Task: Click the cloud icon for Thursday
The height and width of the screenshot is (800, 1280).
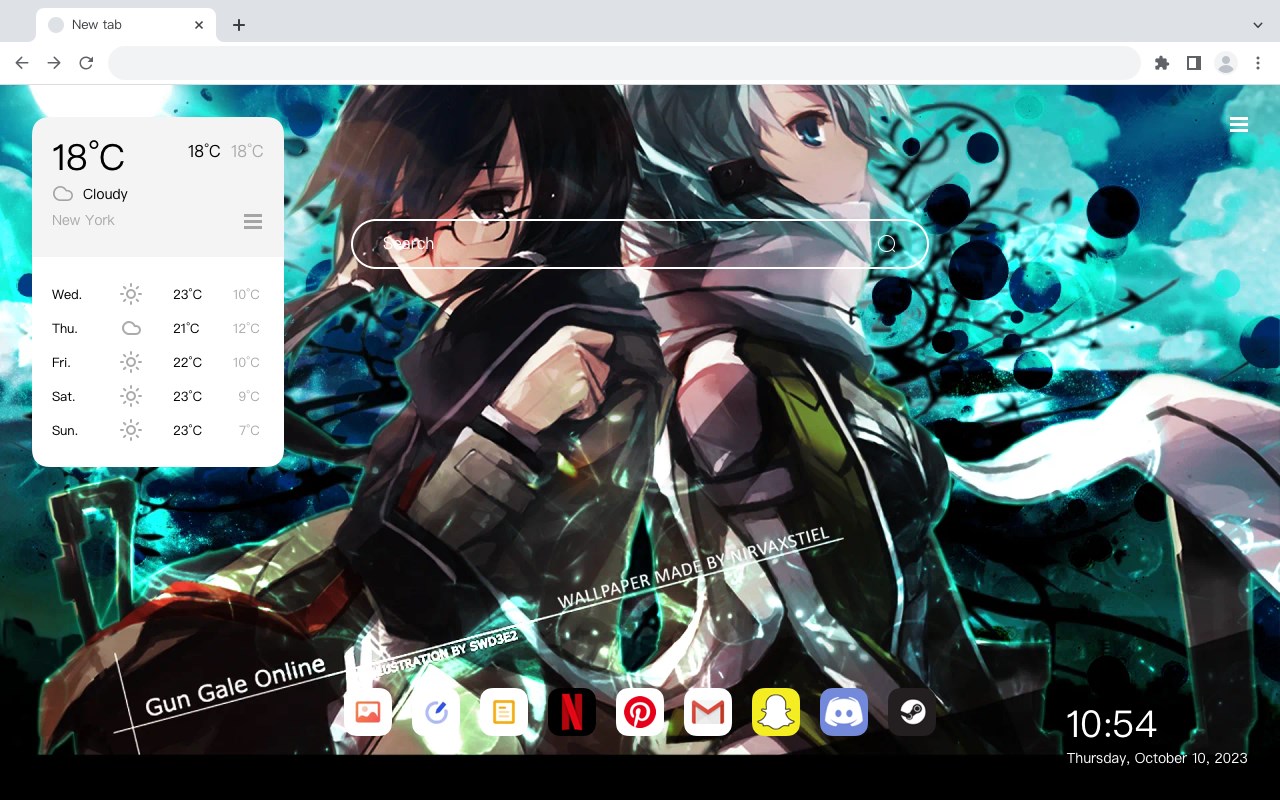Action: 131,328
